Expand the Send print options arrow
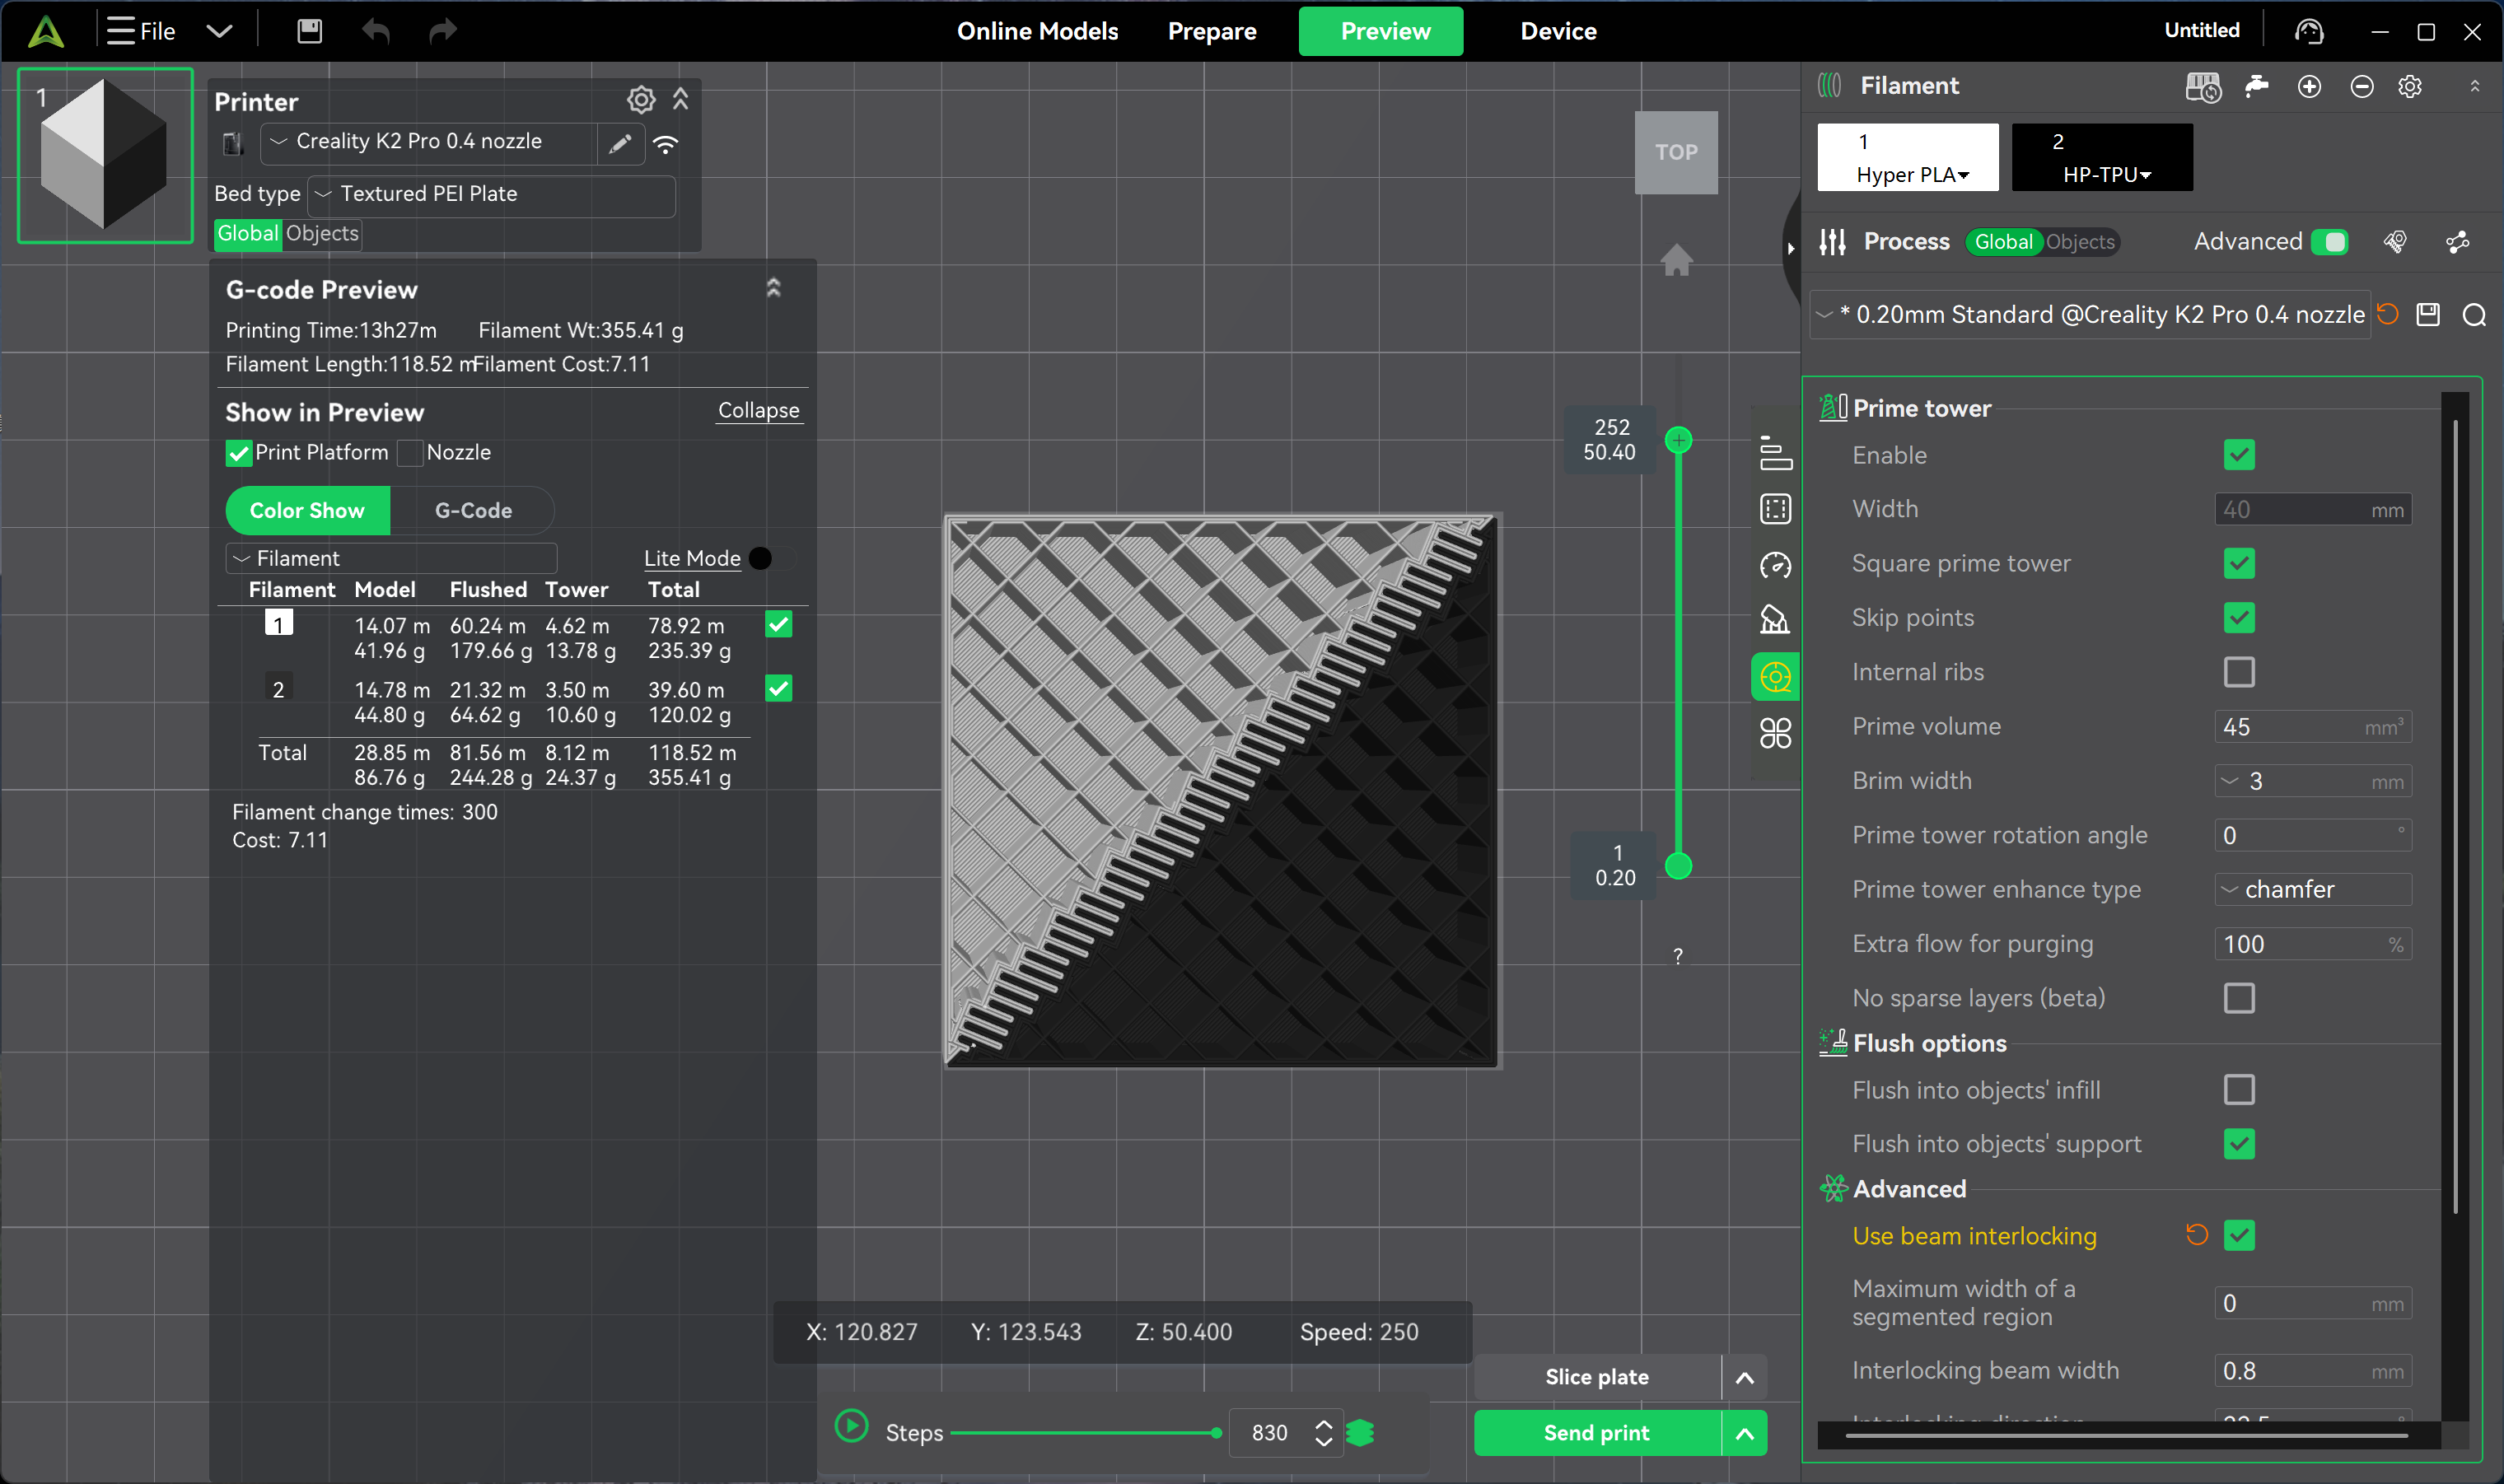The width and height of the screenshot is (2504, 1484). point(1744,1434)
